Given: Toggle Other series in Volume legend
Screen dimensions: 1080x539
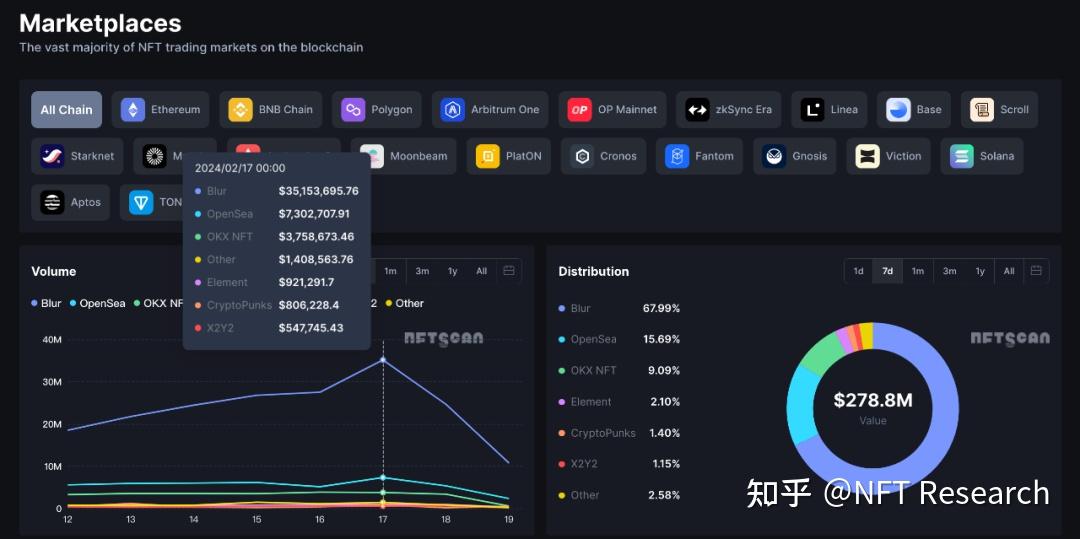Looking at the screenshot, I should click(x=405, y=304).
